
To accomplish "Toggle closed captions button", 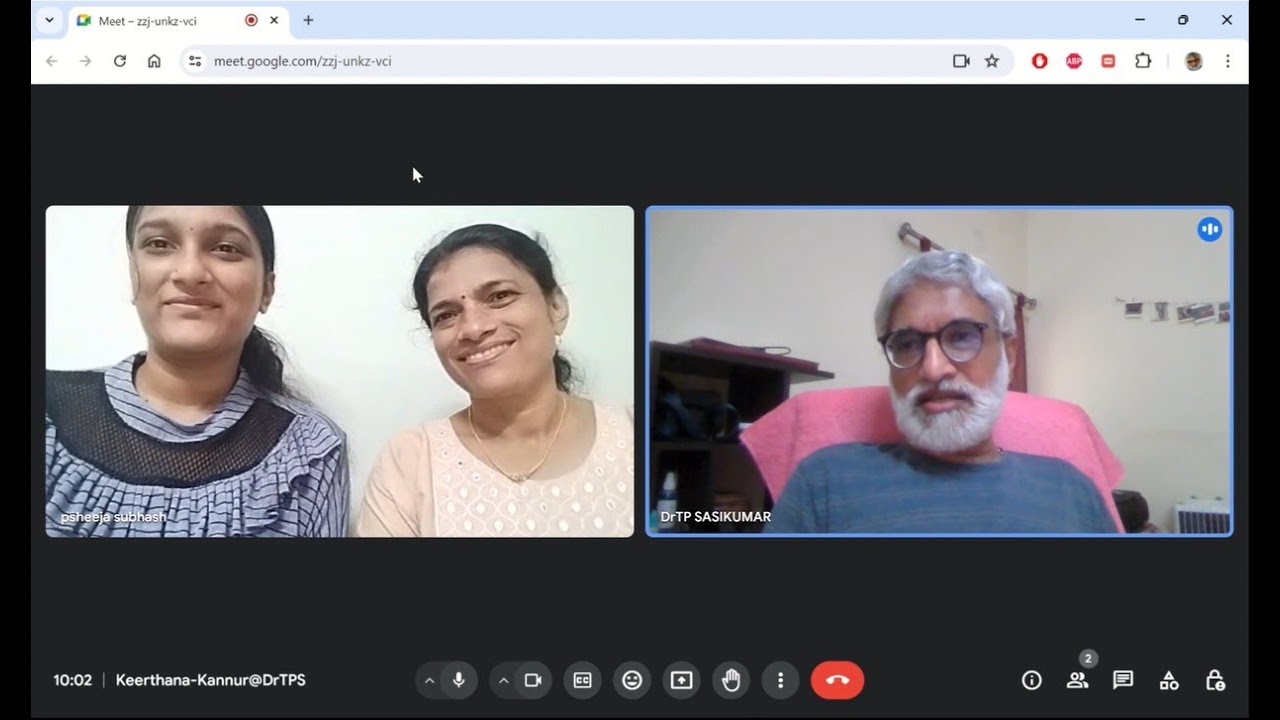I will (582, 680).
